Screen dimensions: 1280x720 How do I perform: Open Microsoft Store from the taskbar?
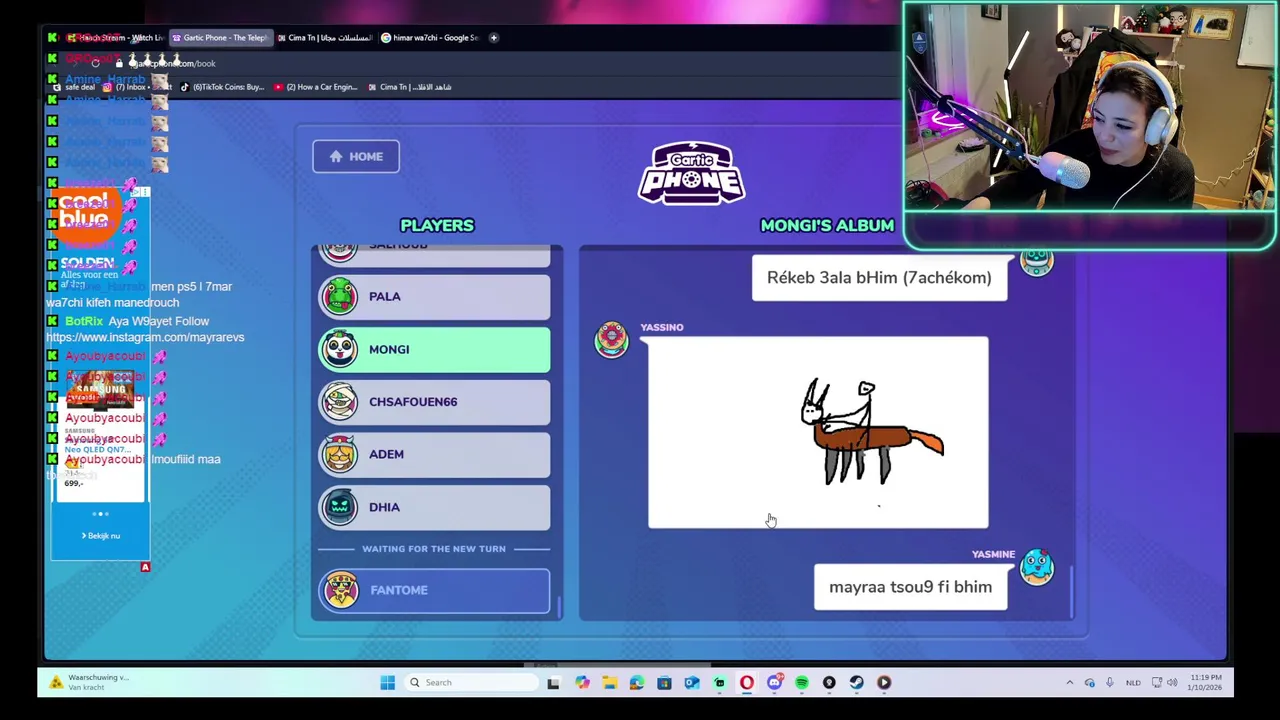point(664,682)
